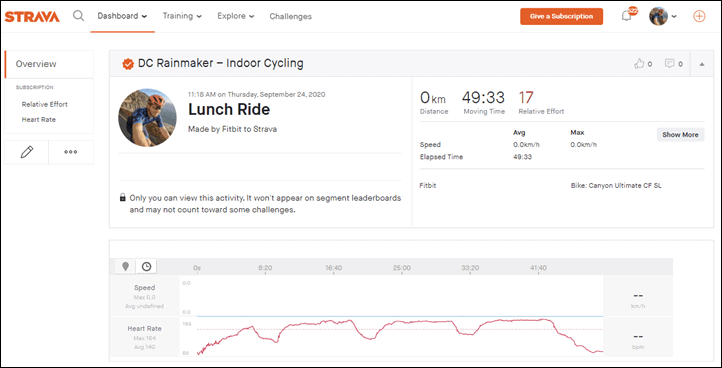The width and height of the screenshot is (722, 368).
Task: Open the Relative Effort sidebar link
Action: coord(45,105)
